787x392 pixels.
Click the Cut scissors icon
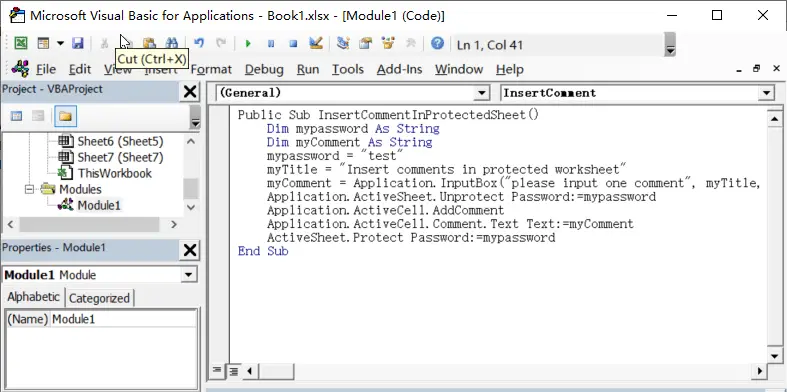point(104,43)
